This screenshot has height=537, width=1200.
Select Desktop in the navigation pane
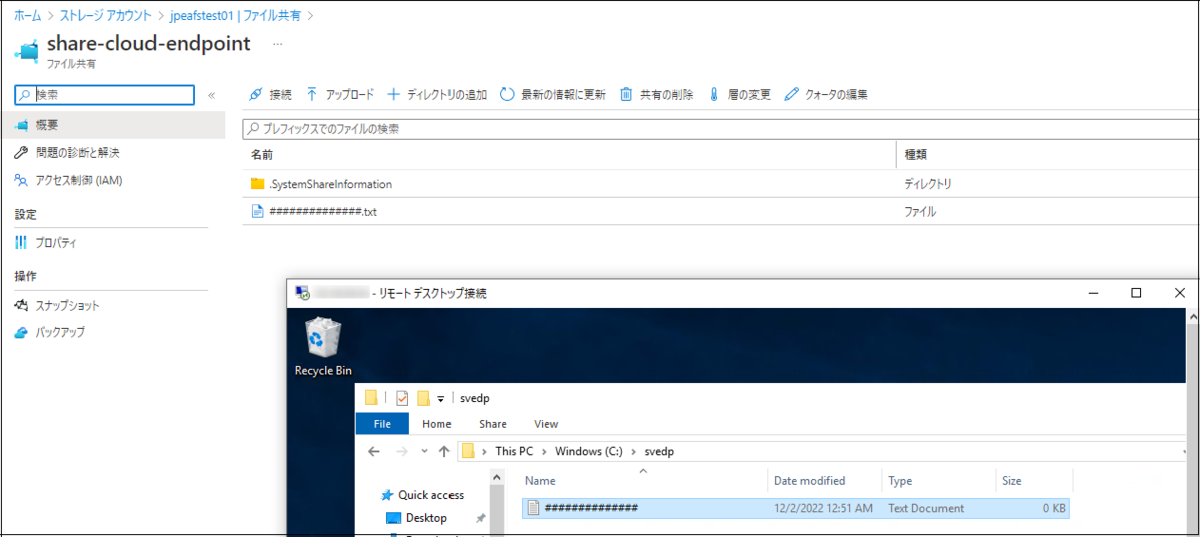point(426,518)
